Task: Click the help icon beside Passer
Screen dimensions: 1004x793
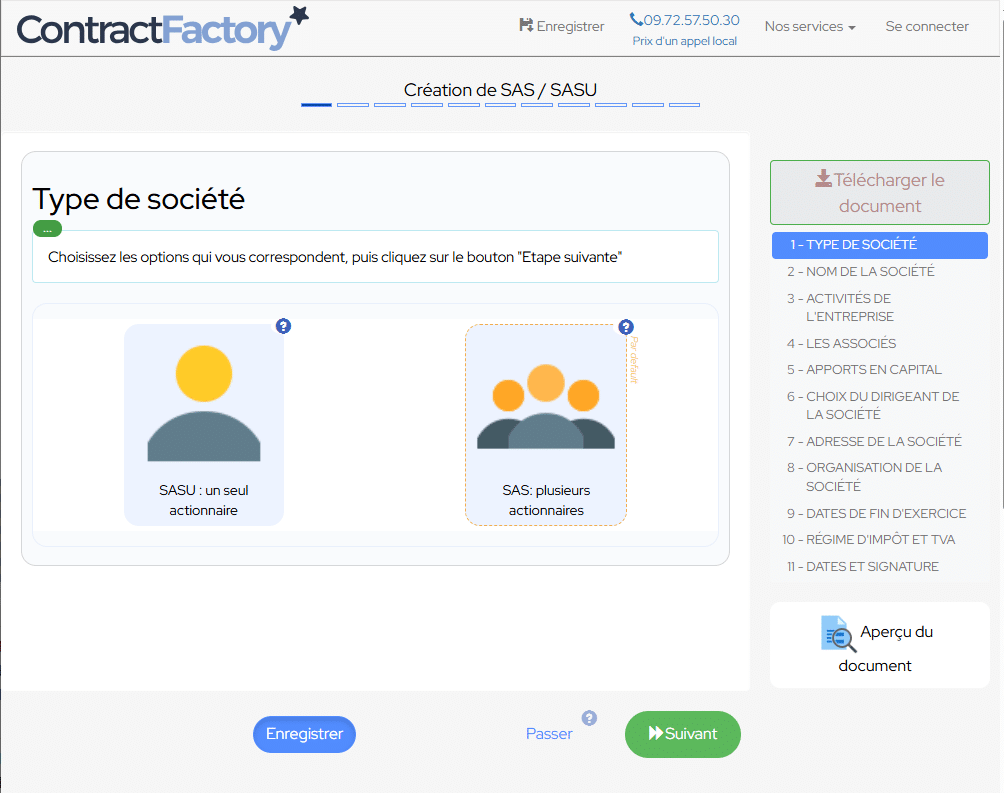Action: pyautogui.click(x=589, y=718)
